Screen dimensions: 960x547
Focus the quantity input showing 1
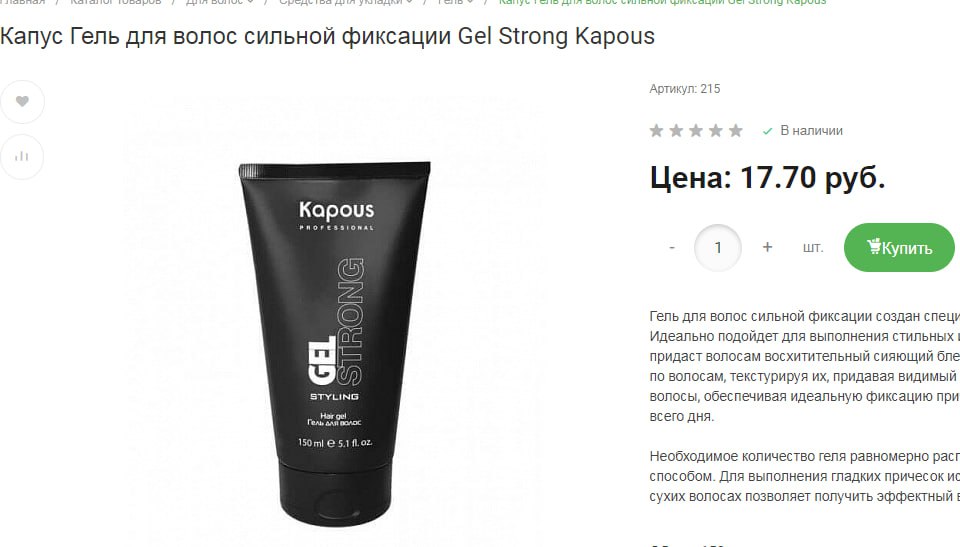pos(718,247)
